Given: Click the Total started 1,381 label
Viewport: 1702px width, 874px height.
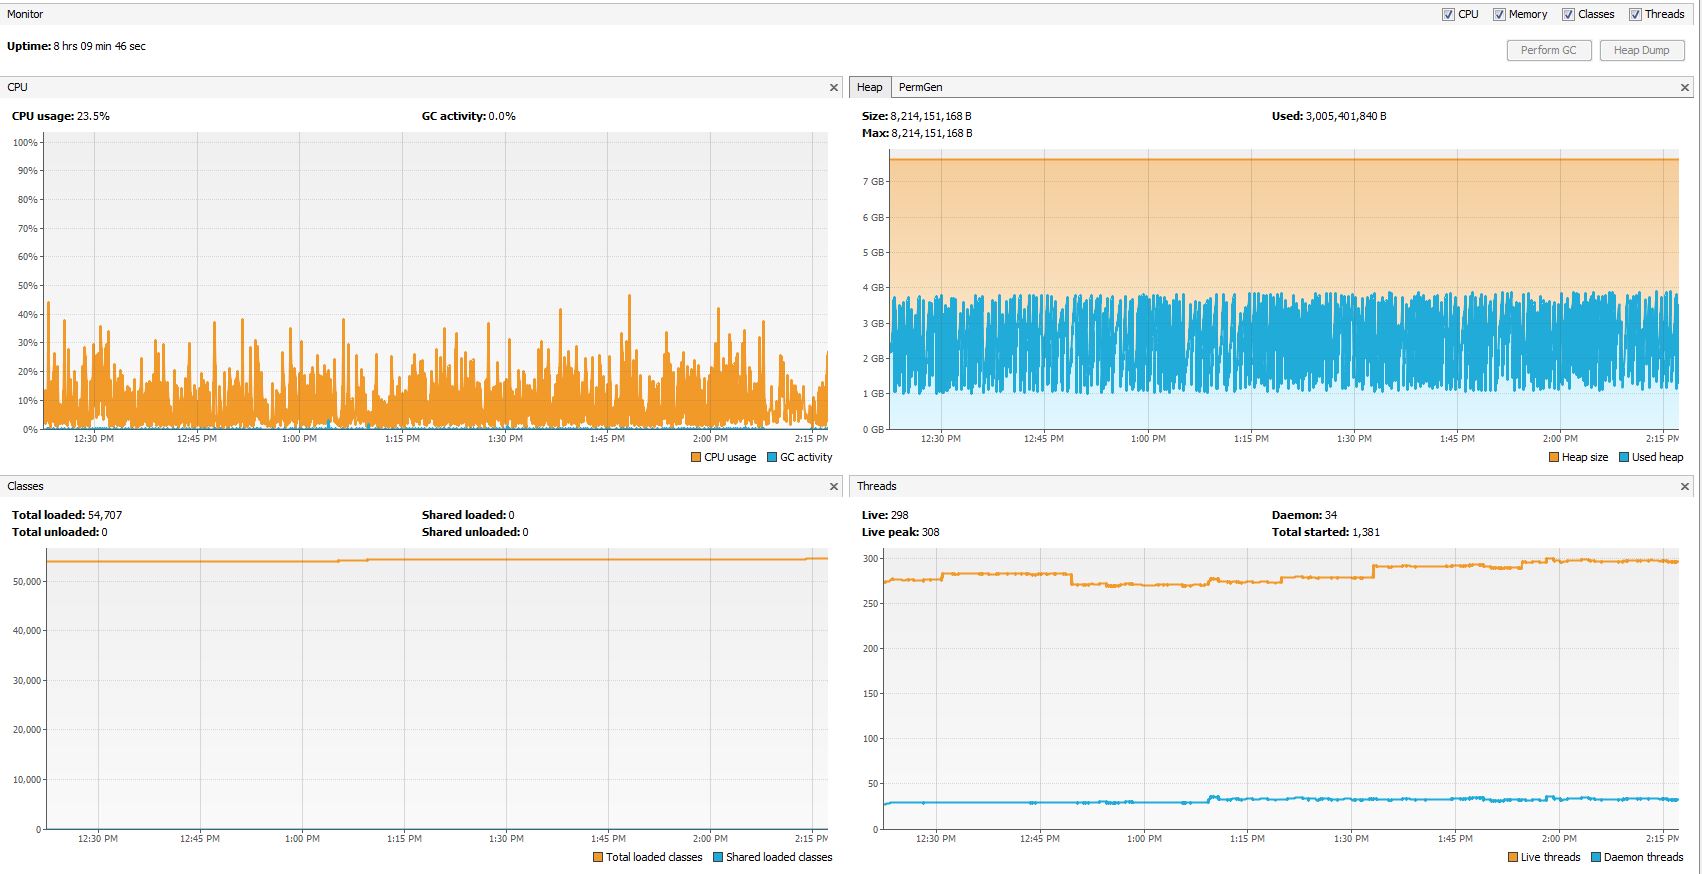Looking at the screenshot, I should [x=1326, y=532].
